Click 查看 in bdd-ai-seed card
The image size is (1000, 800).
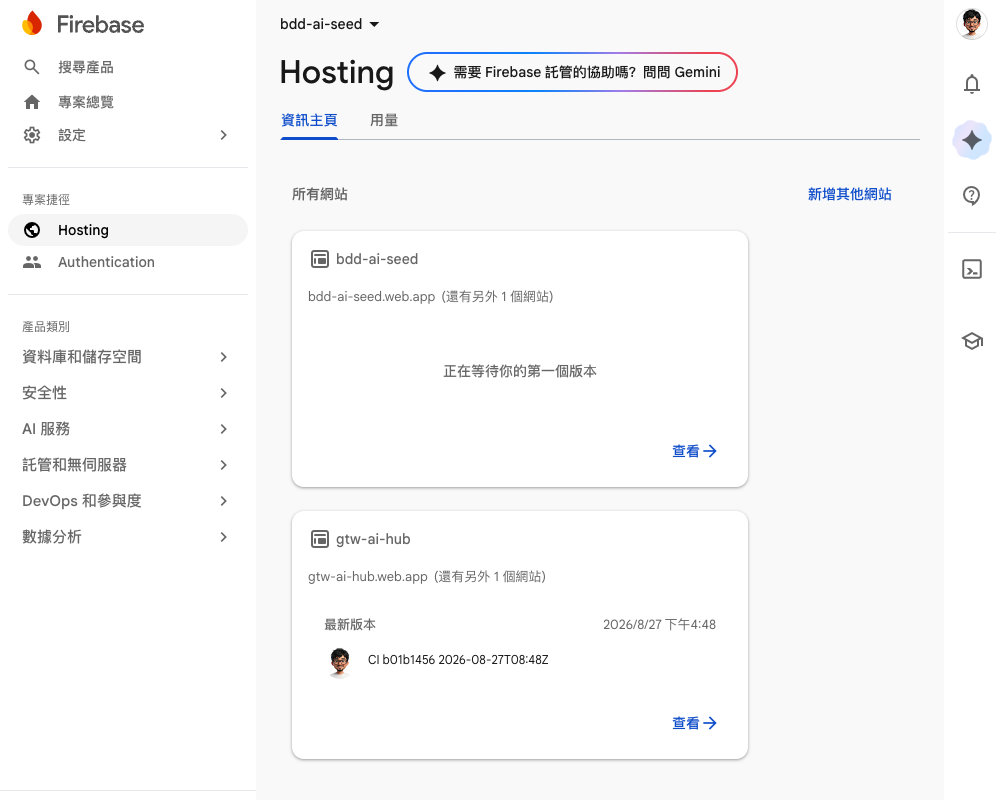point(695,451)
